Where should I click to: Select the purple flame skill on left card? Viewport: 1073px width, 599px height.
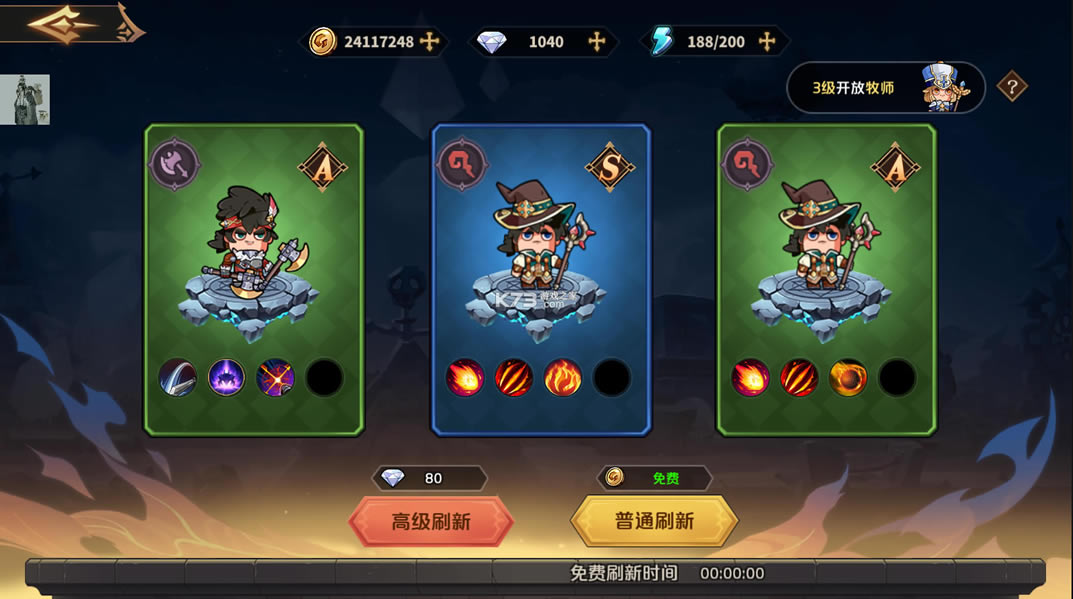tap(227, 378)
